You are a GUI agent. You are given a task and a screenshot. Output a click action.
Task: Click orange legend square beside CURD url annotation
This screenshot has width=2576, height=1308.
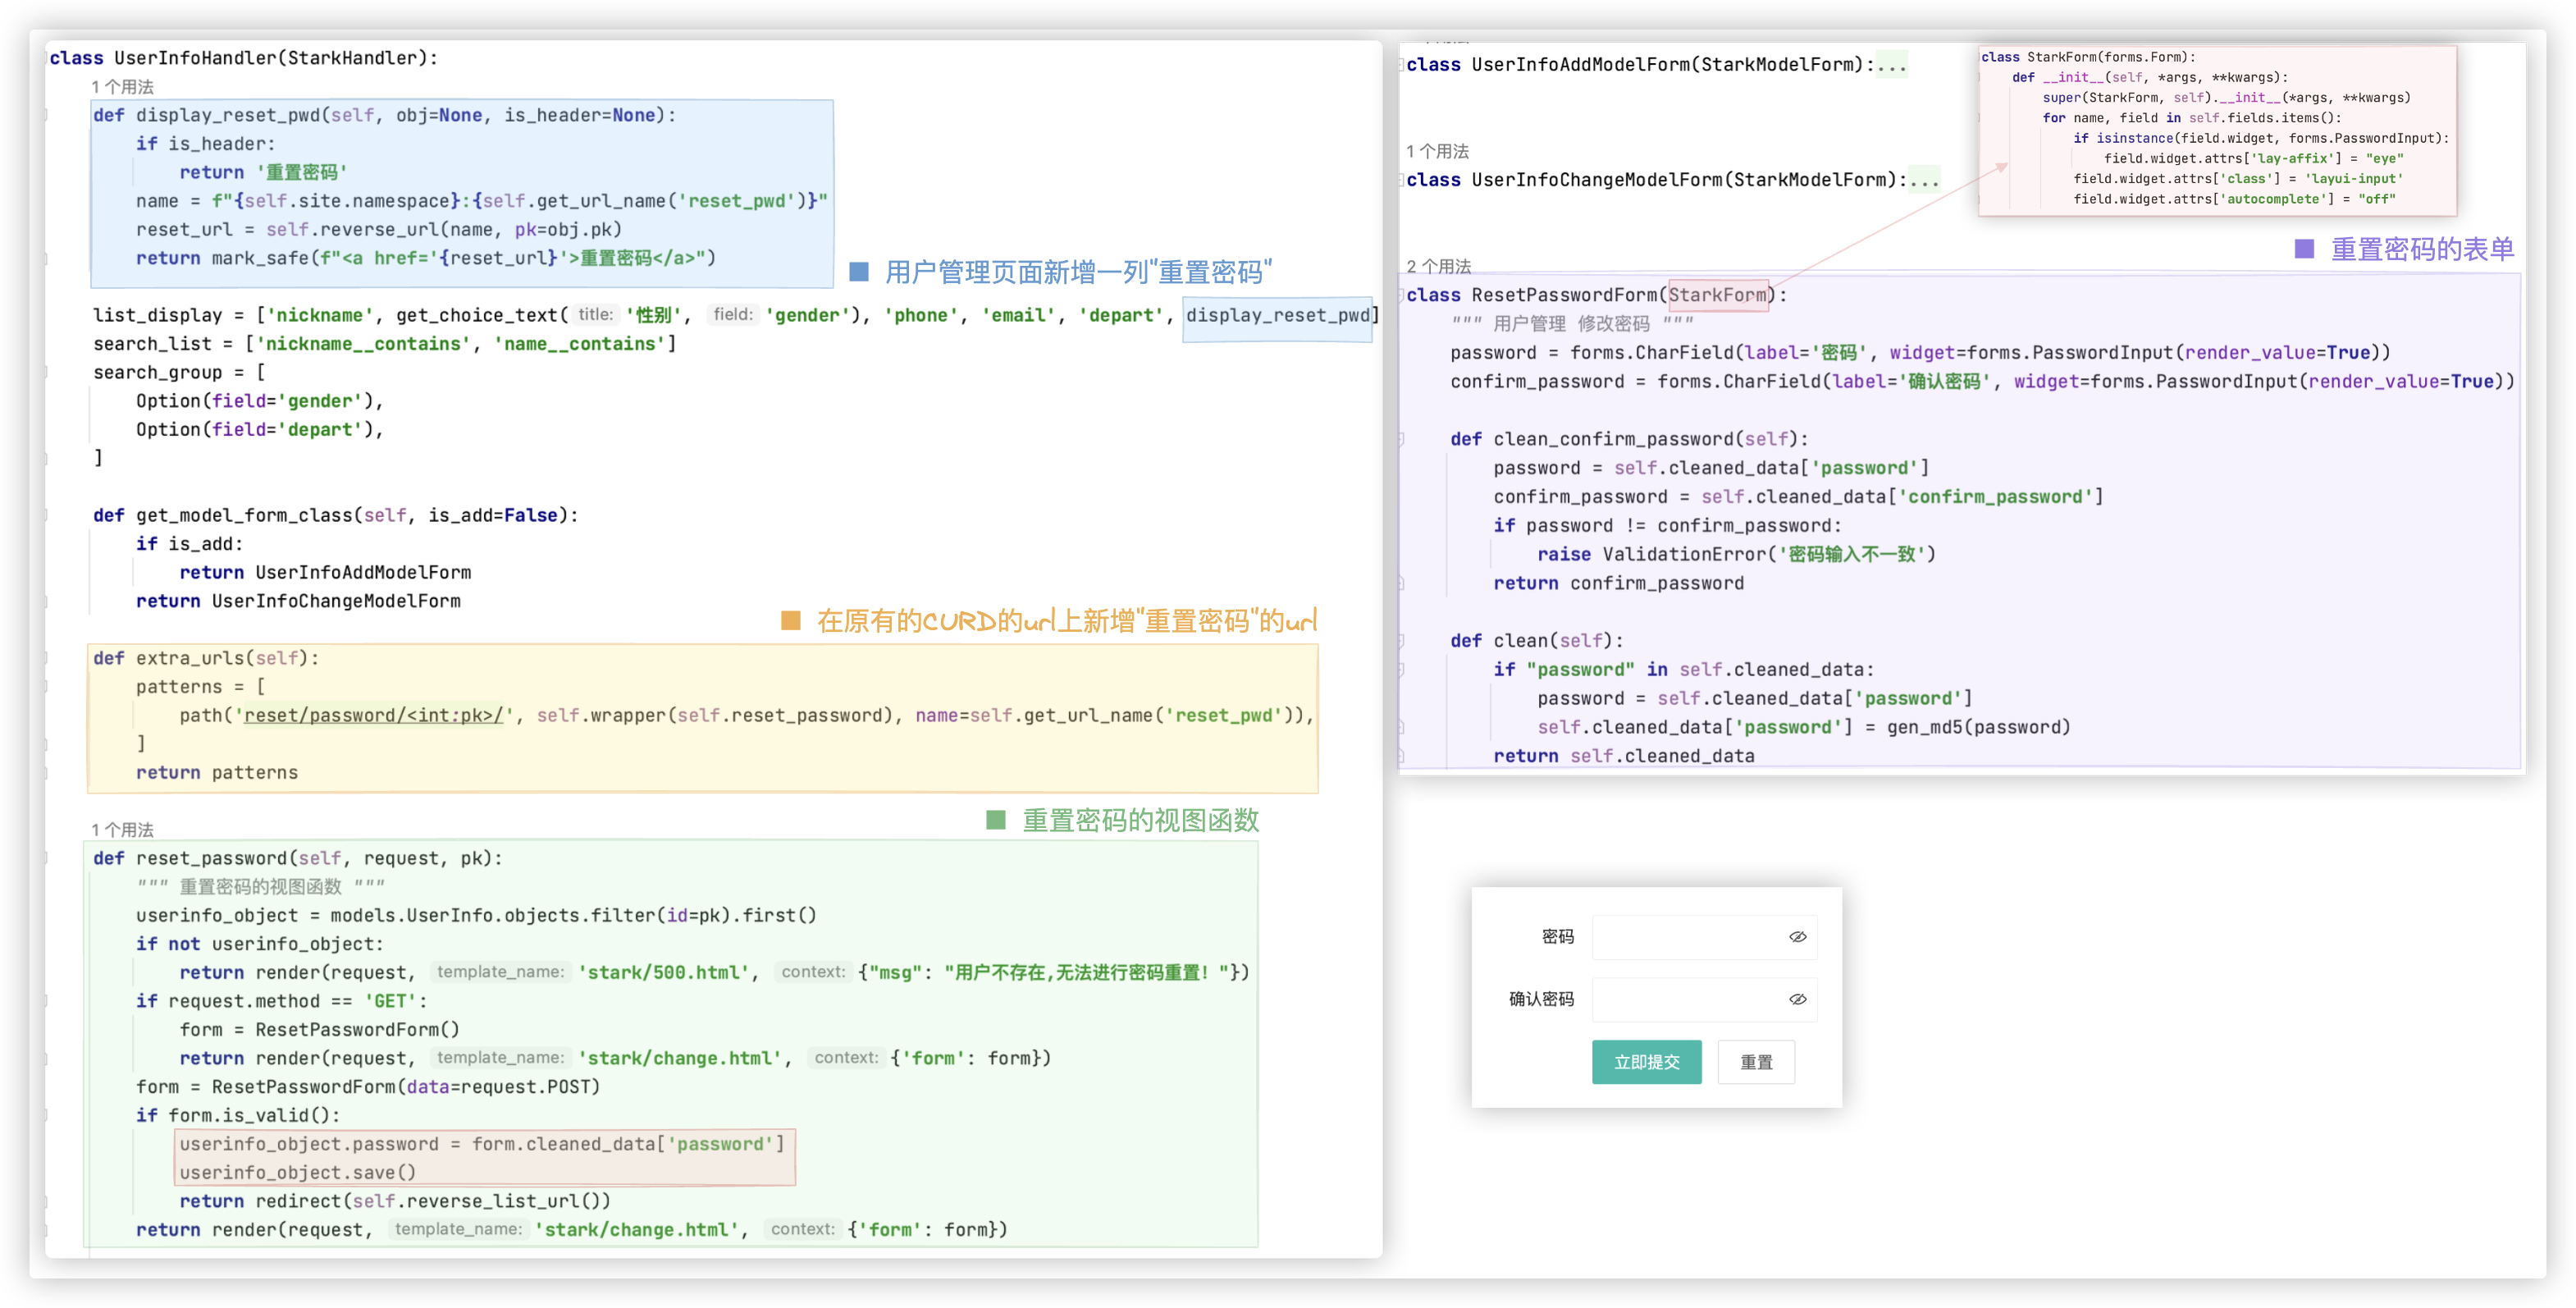click(790, 621)
